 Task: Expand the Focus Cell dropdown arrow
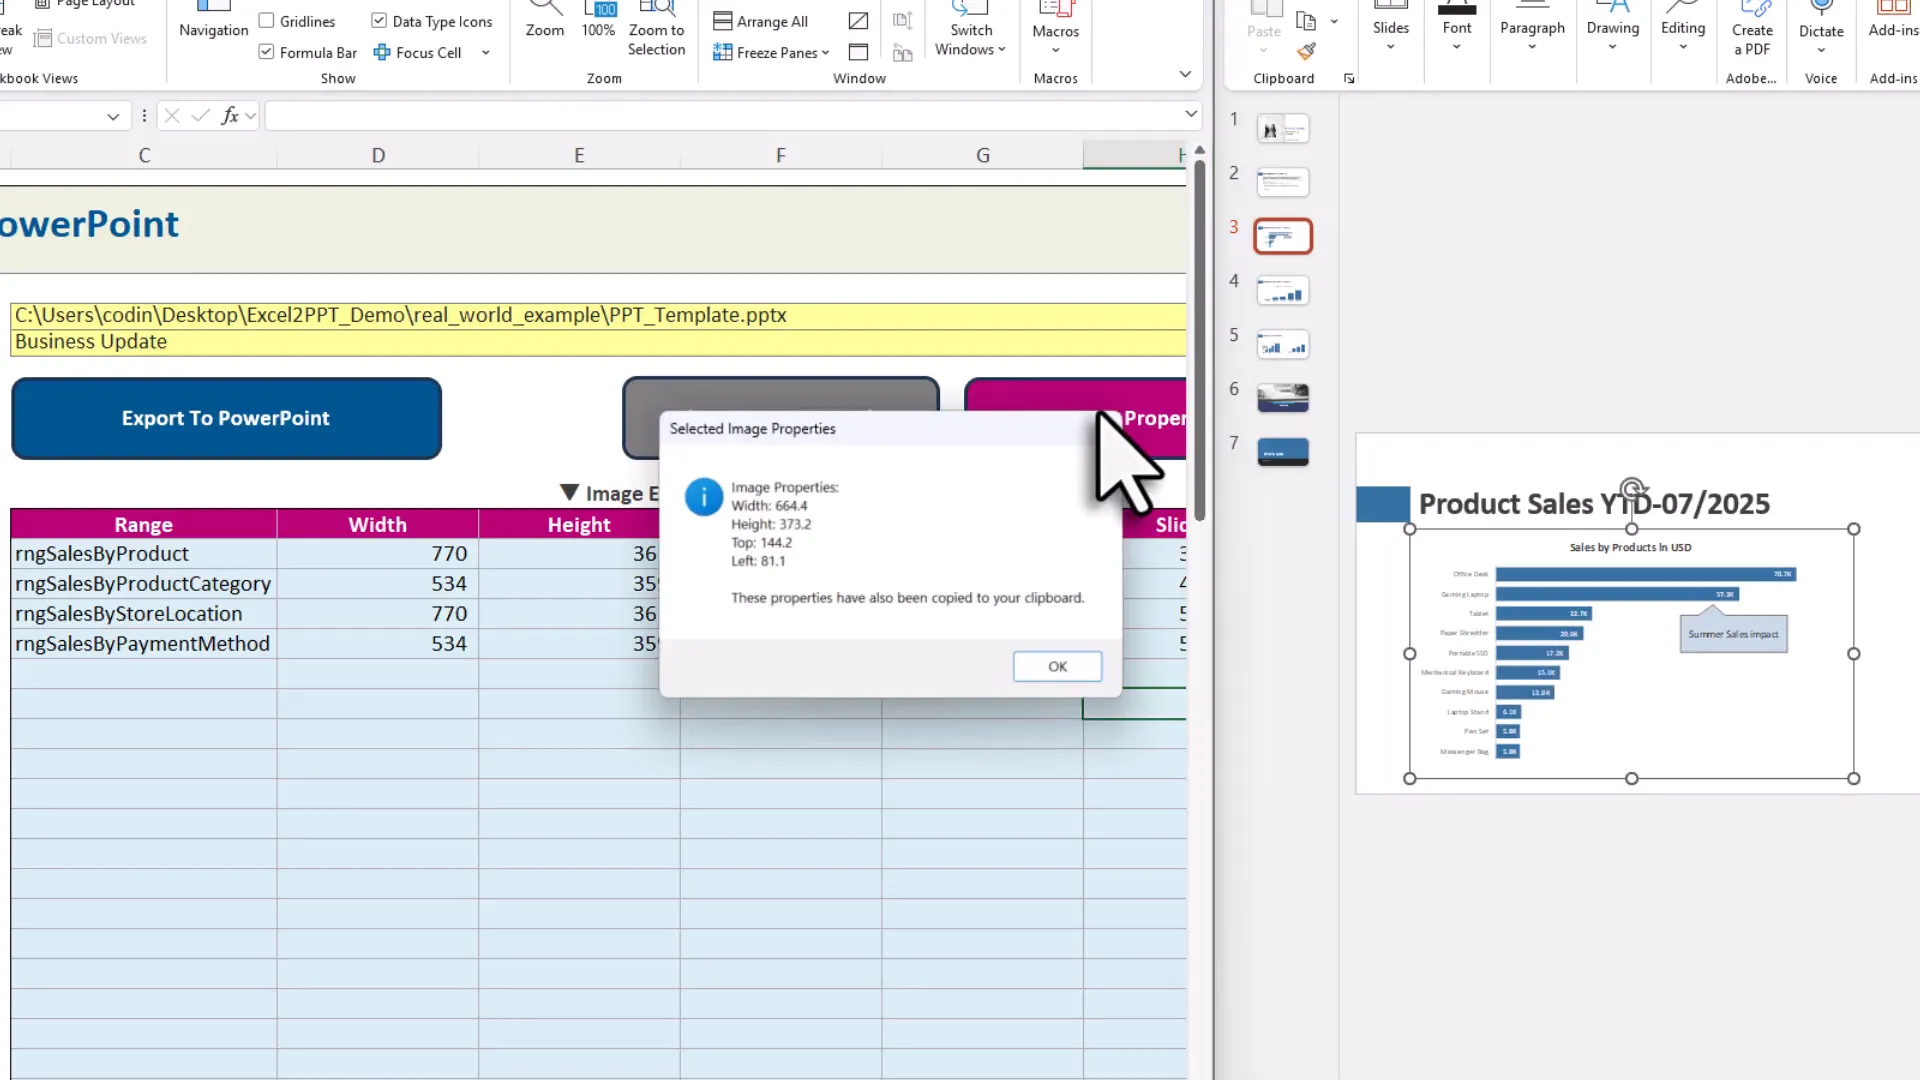pos(487,52)
